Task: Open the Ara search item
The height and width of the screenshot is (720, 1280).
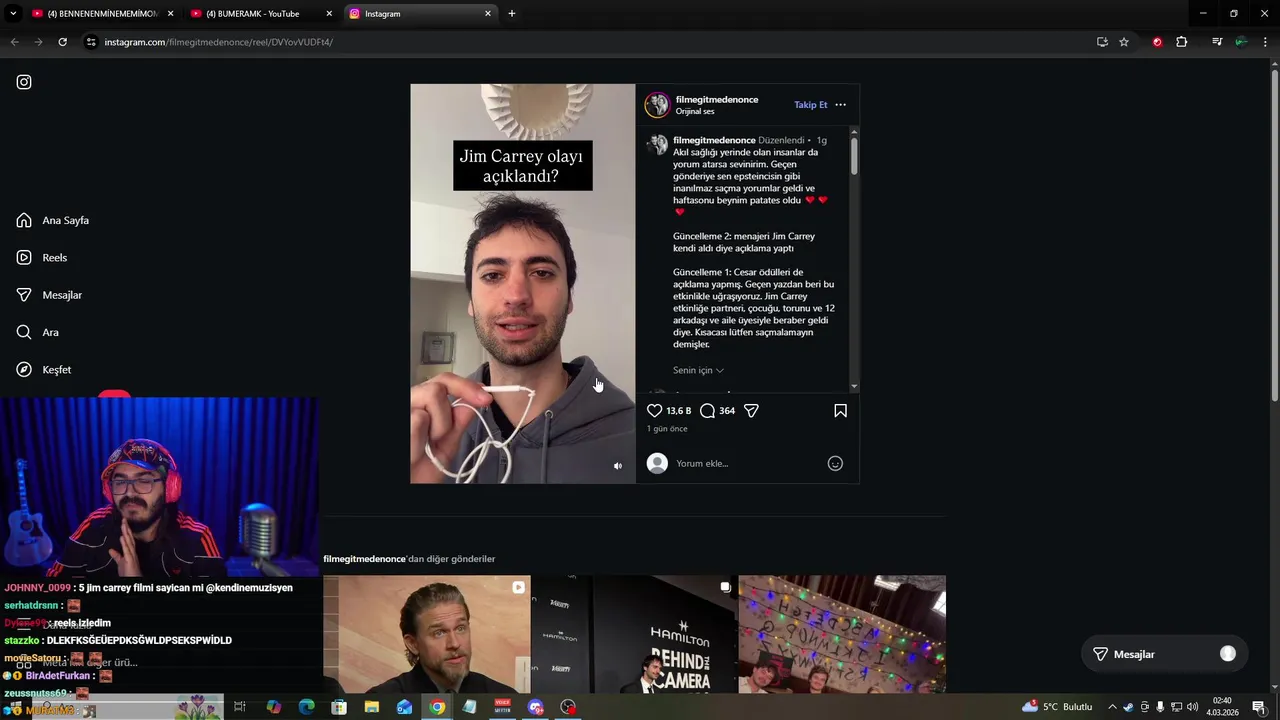Action: 38,332
